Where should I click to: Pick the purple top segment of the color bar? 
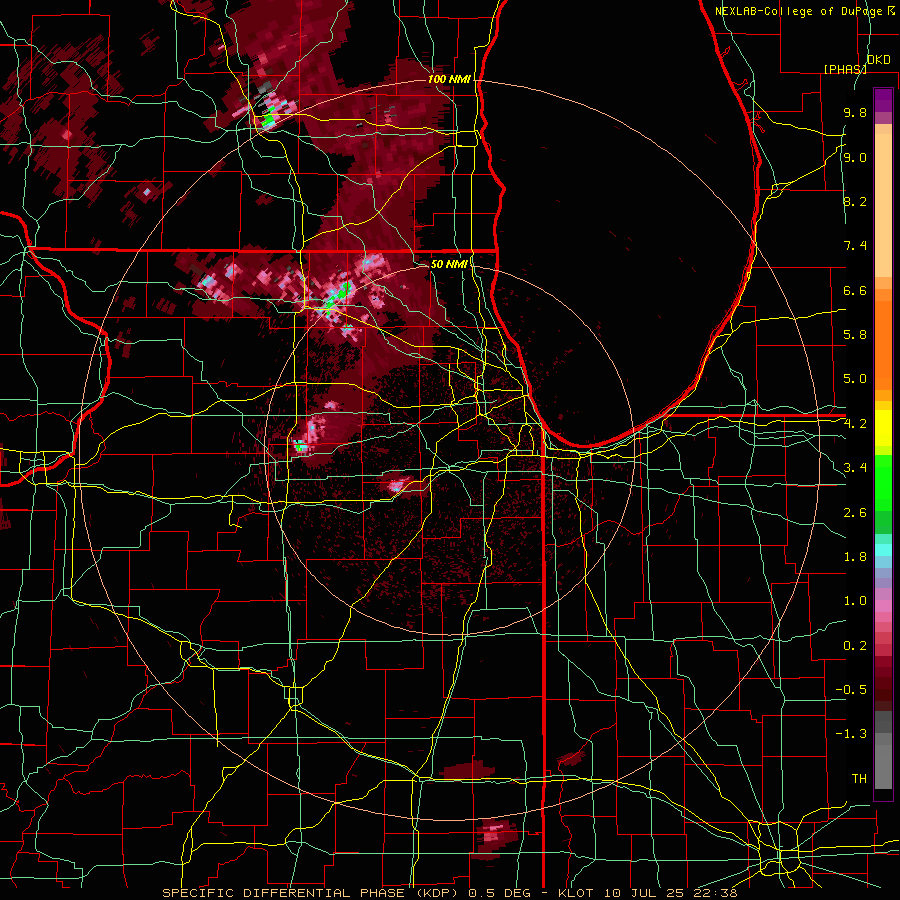pyautogui.click(x=883, y=100)
